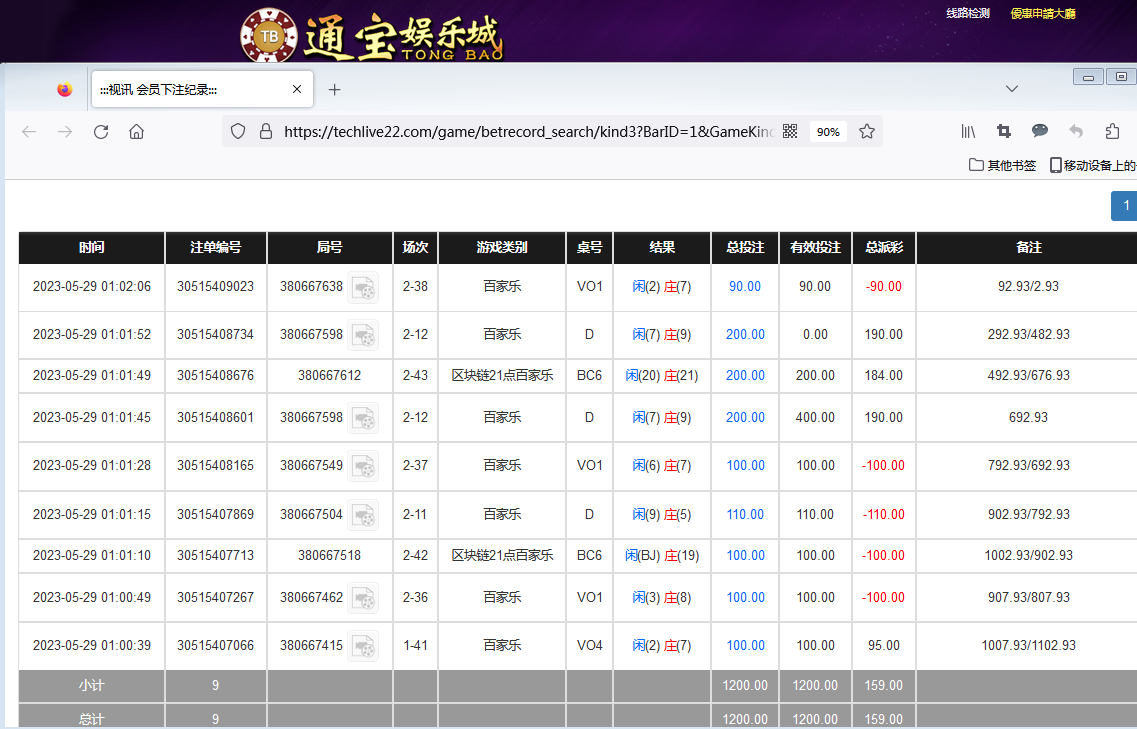1137x729 pixels.
Task: Change the 90% zoom level indicator
Action: pos(828,131)
